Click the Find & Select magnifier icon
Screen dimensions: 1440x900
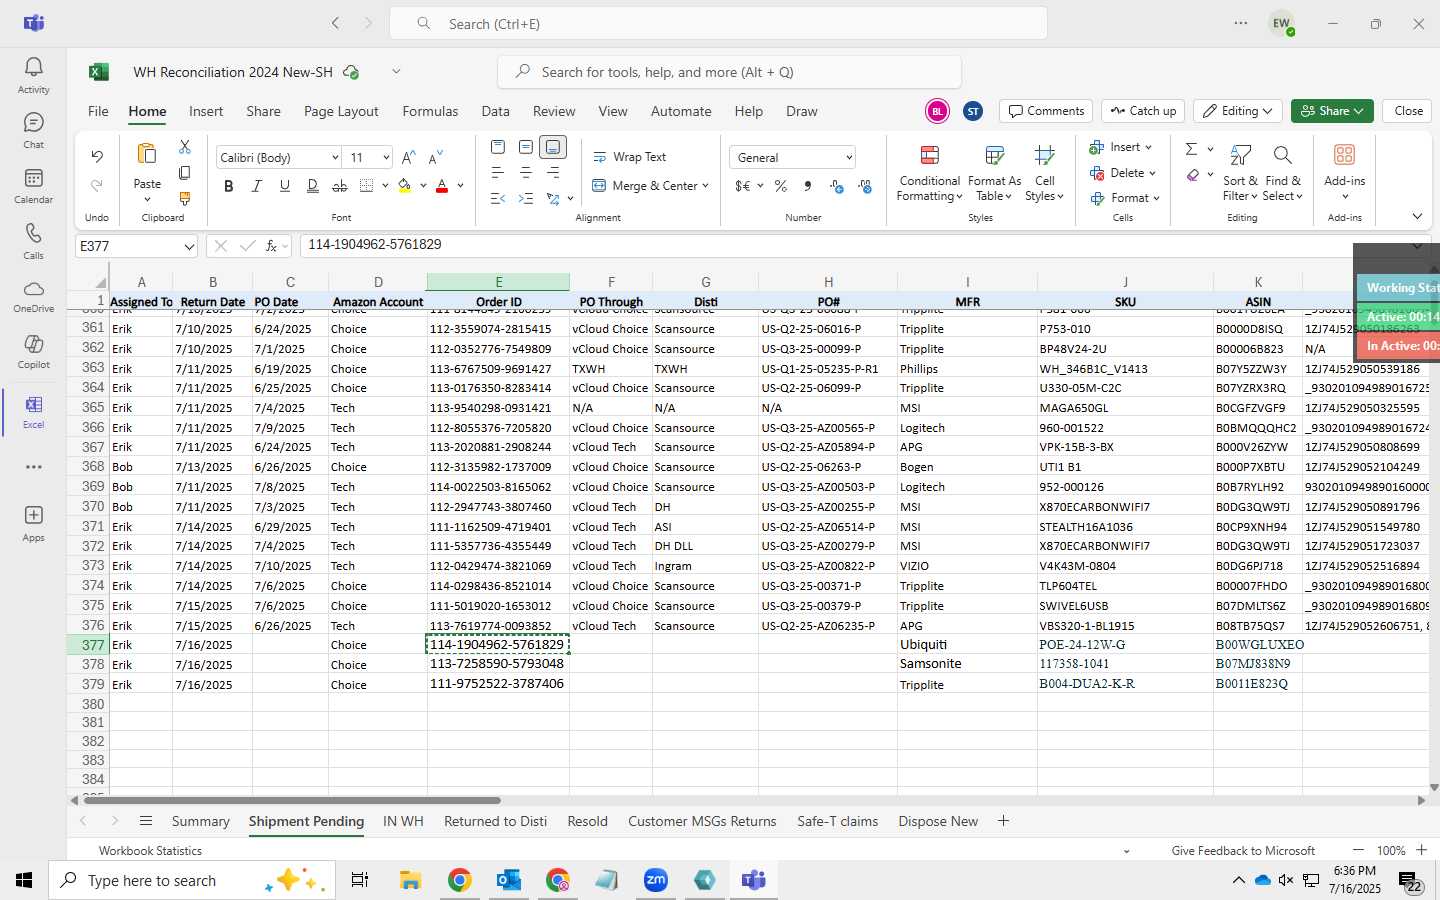(1282, 155)
